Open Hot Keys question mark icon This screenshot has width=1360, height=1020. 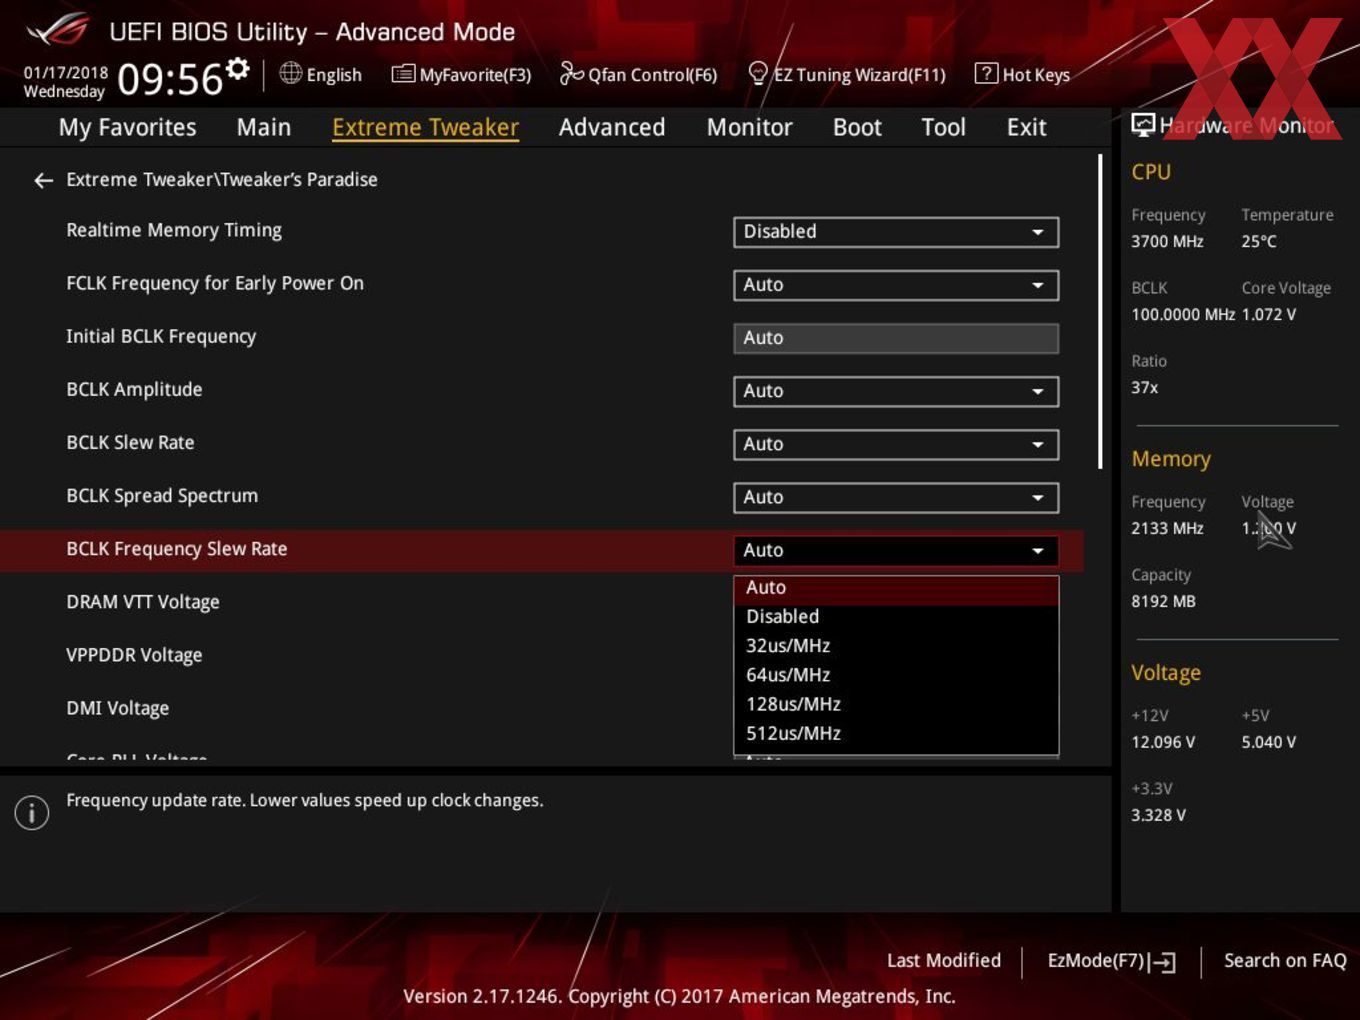coord(986,73)
